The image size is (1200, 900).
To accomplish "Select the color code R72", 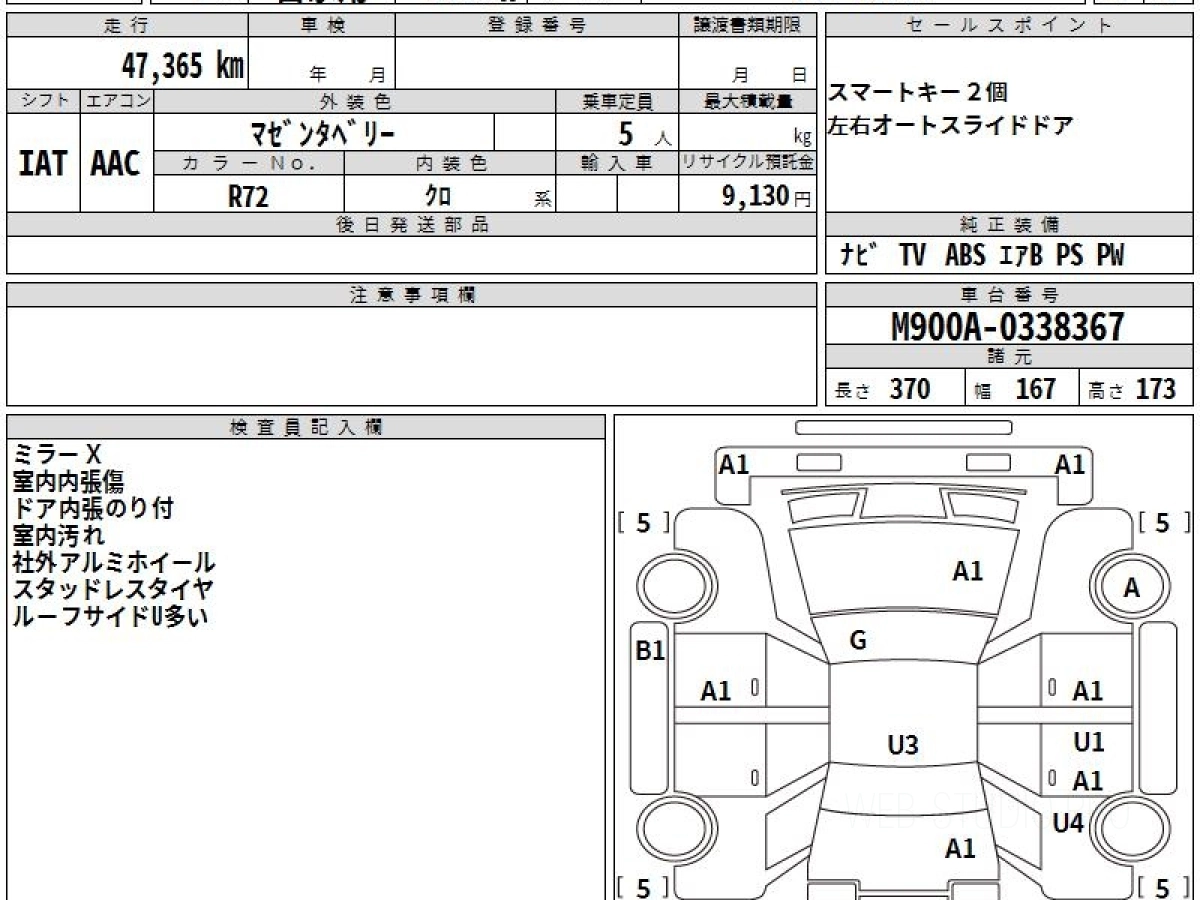I will coord(248,196).
